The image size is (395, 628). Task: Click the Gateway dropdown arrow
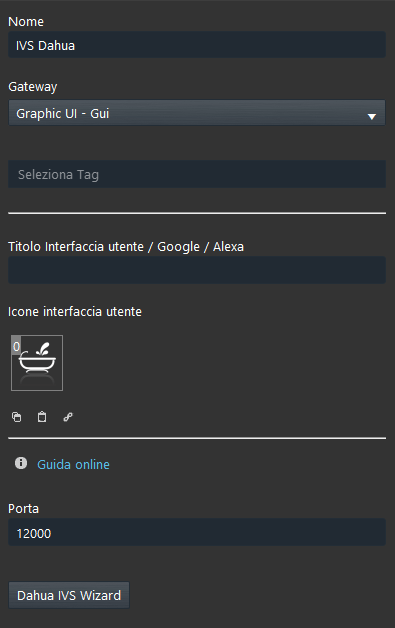pyautogui.click(x=372, y=117)
